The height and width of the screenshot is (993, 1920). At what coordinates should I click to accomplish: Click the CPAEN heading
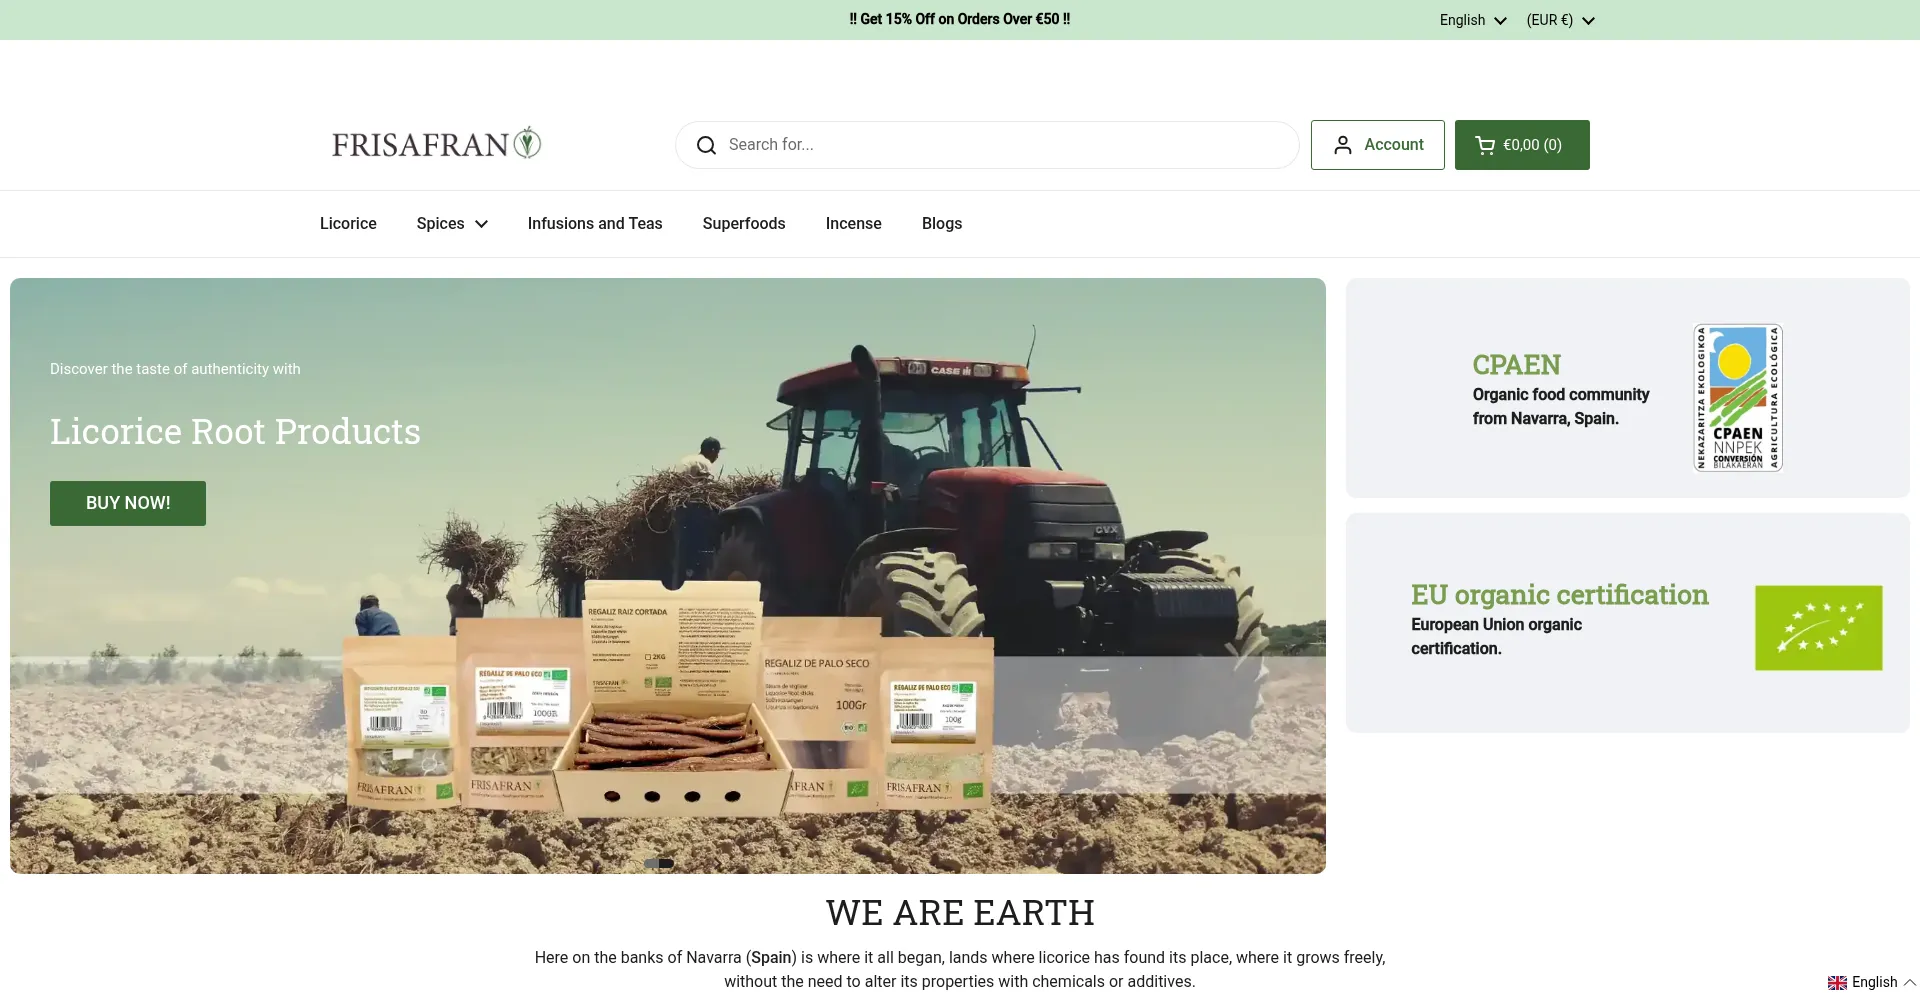click(1516, 365)
